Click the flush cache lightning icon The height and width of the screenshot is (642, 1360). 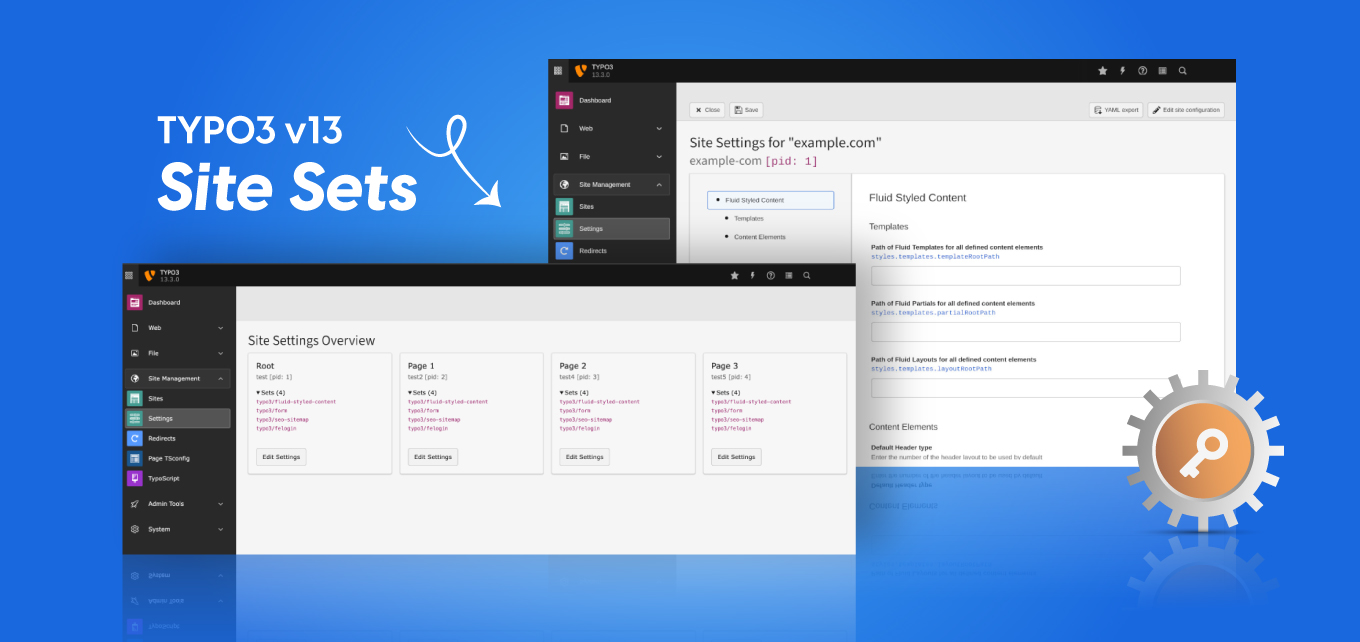752,275
